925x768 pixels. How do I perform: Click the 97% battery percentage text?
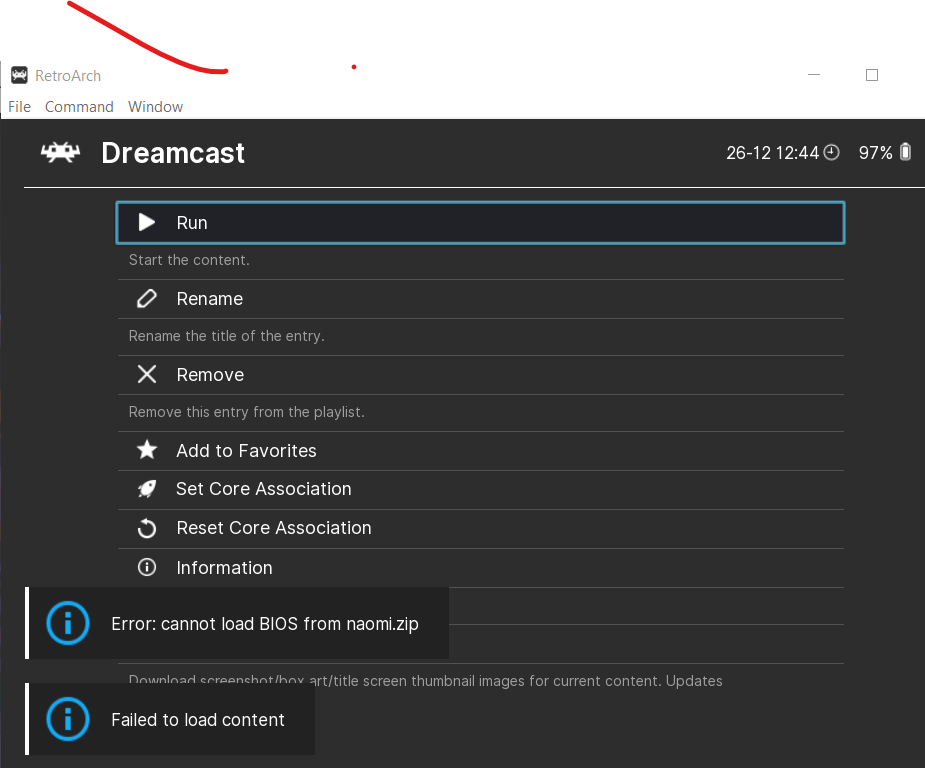[x=875, y=153]
